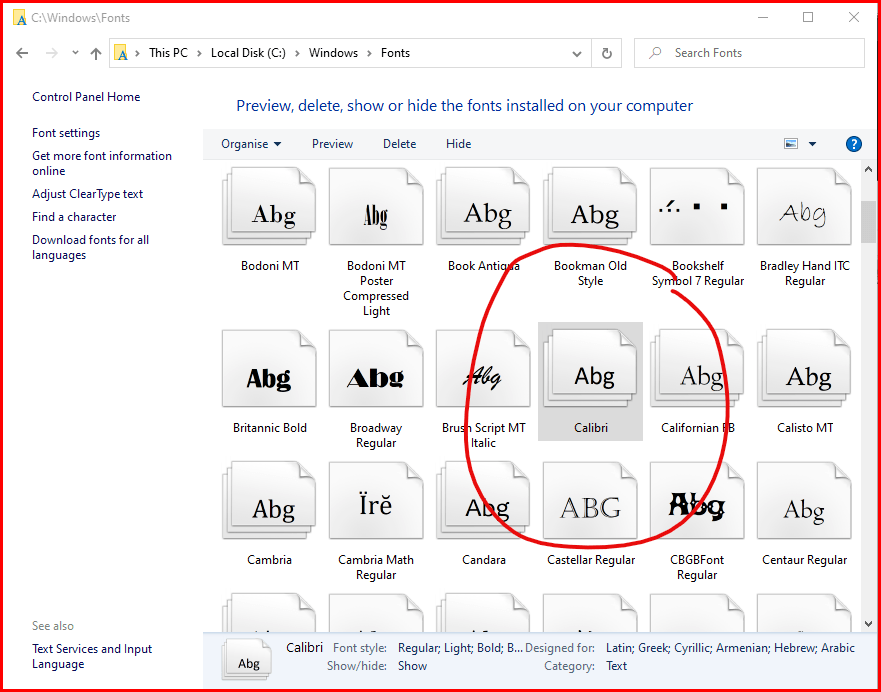
Task: Go forward with the forward arrow
Action: [52, 53]
